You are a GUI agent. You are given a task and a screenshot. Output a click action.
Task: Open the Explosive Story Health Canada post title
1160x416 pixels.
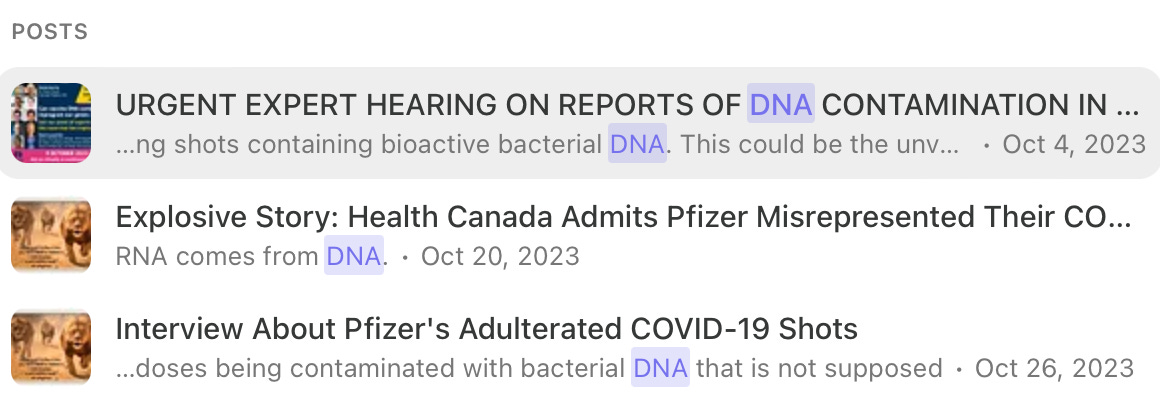(624, 217)
